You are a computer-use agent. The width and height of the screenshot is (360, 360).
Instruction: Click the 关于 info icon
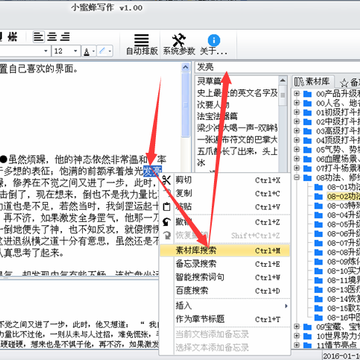214,40
